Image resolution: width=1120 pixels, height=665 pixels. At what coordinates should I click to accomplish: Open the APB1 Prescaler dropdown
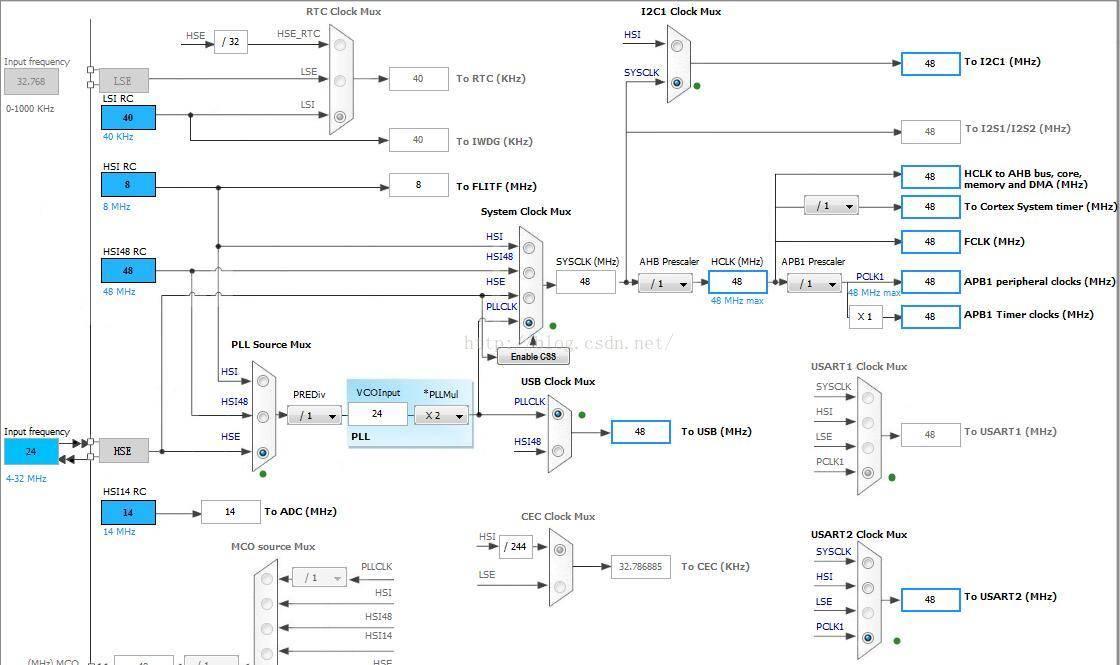click(x=814, y=284)
